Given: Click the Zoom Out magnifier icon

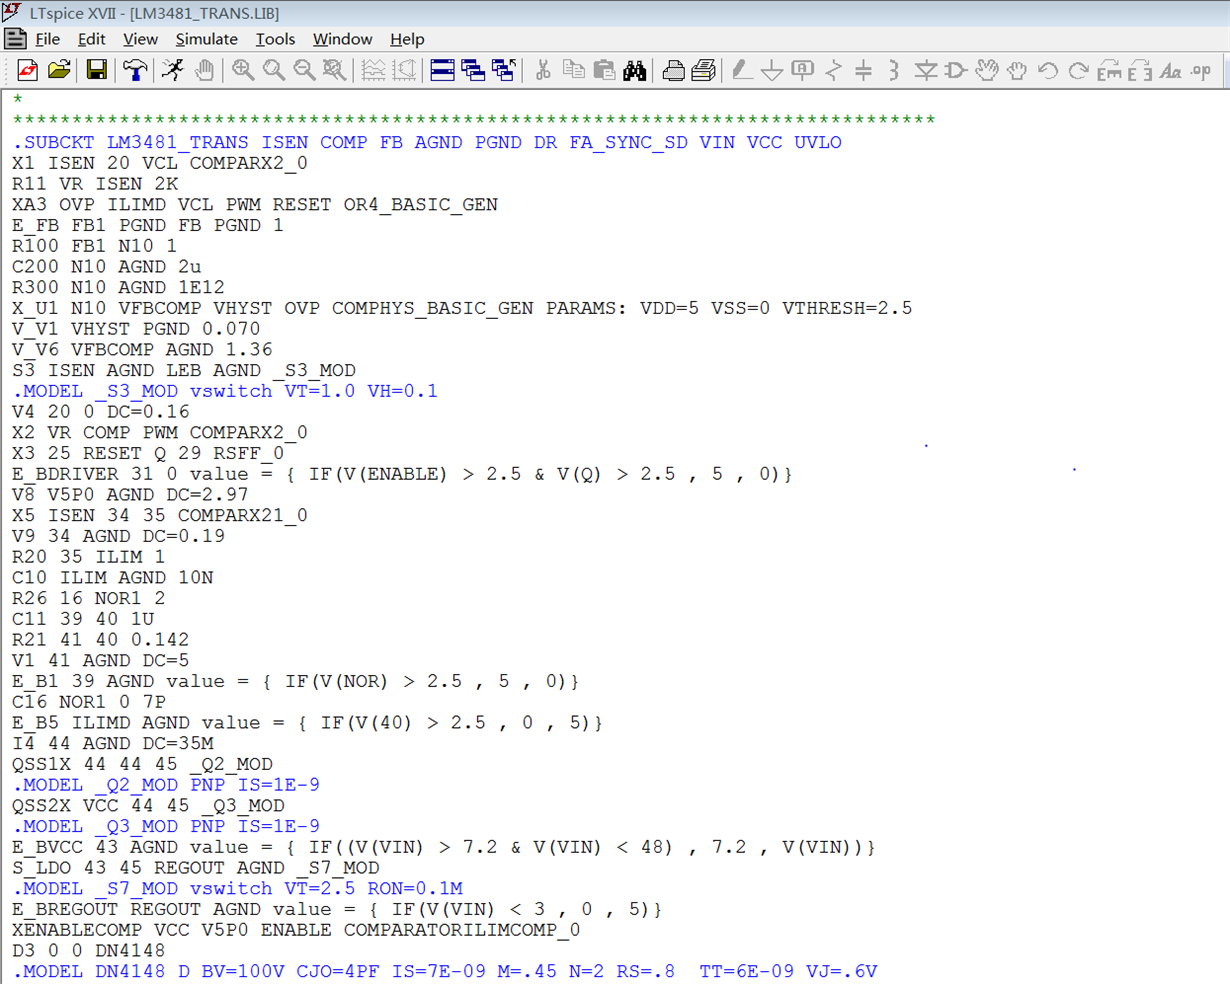Looking at the screenshot, I should tap(304, 70).
